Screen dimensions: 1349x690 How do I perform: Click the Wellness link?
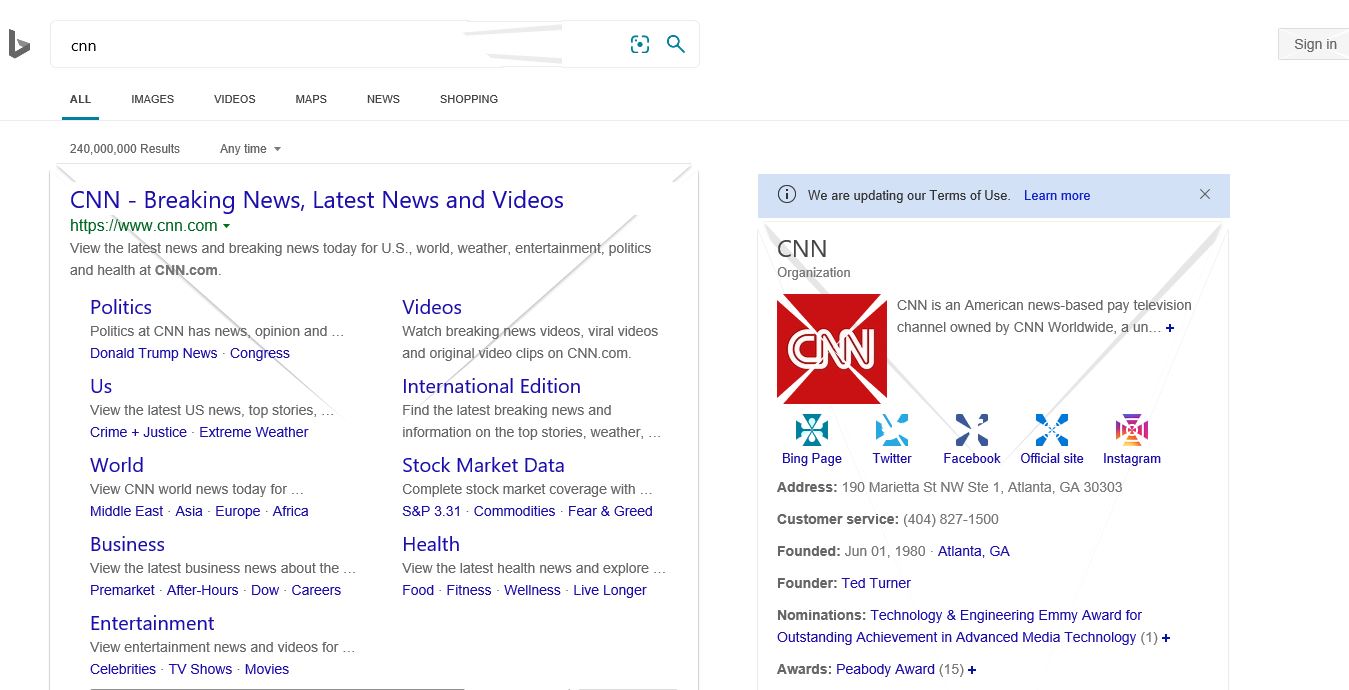pyautogui.click(x=532, y=590)
